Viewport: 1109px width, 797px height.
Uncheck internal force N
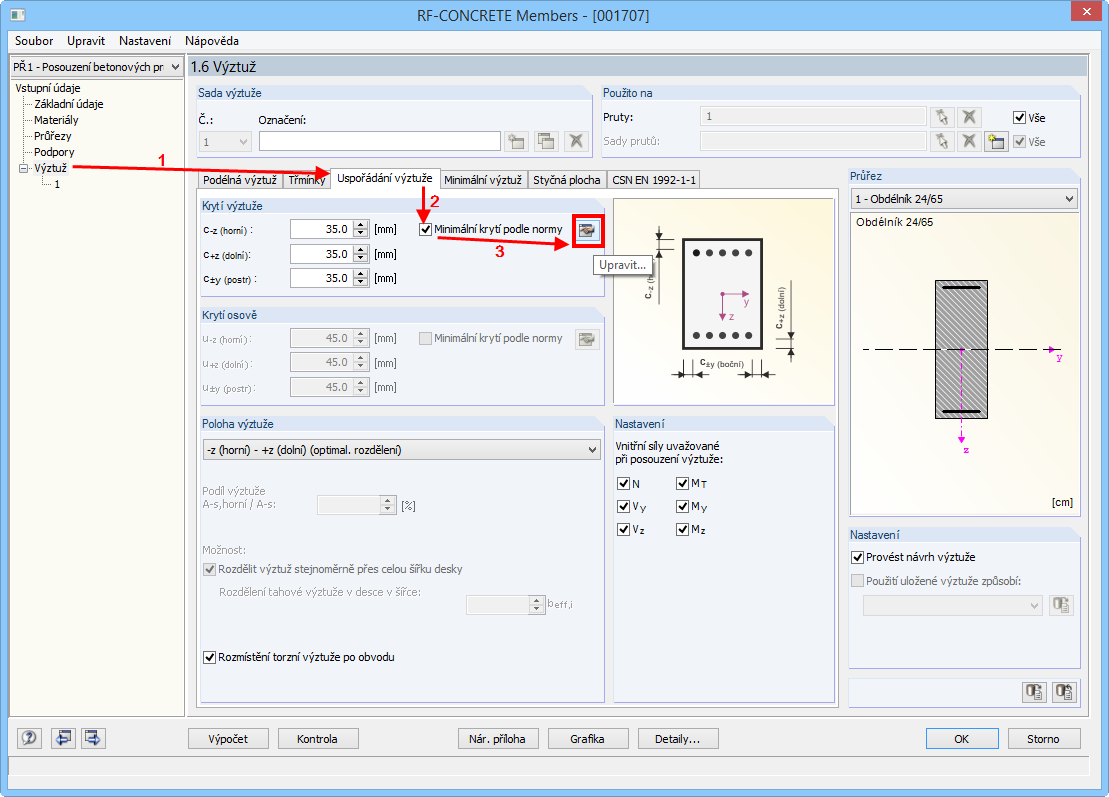(x=623, y=484)
